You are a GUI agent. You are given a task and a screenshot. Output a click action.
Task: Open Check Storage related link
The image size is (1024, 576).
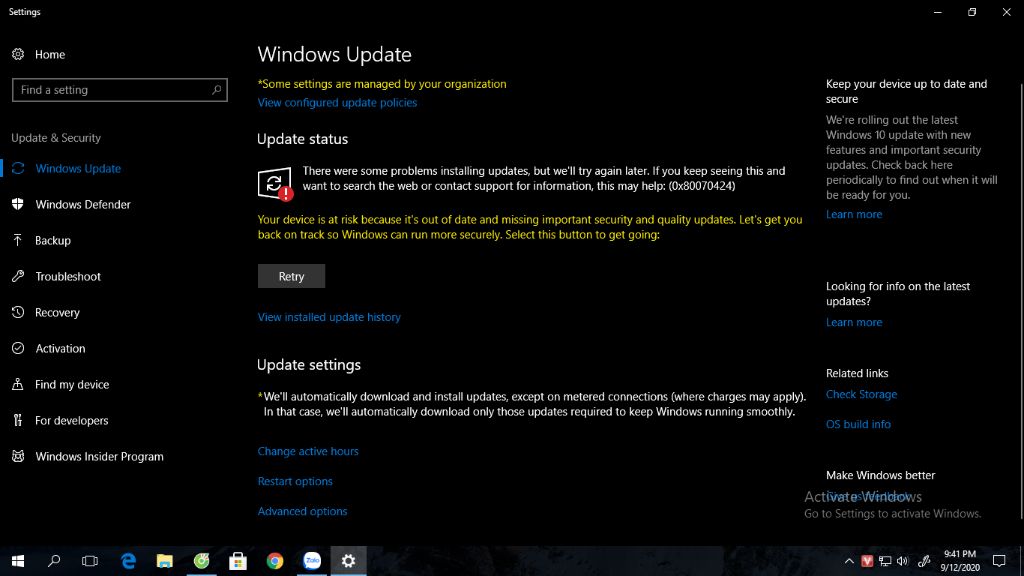point(861,394)
